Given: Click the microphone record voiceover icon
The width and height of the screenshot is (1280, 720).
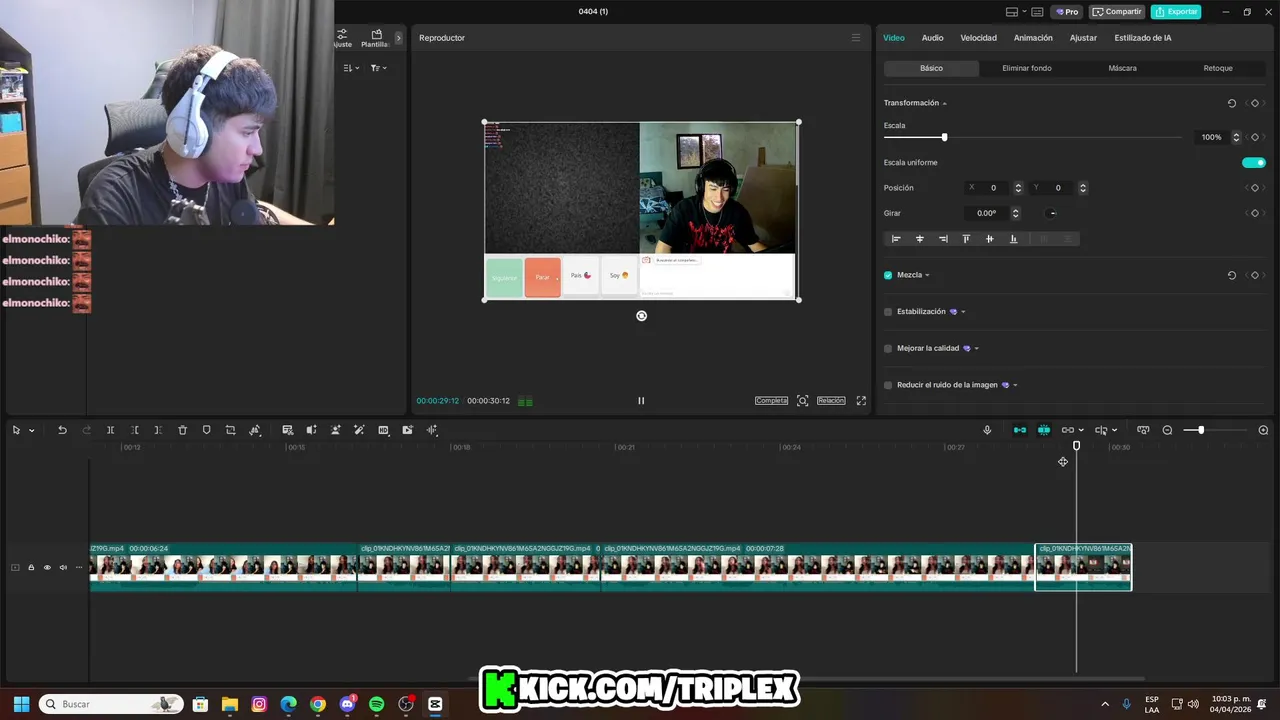Looking at the screenshot, I should [987, 430].
